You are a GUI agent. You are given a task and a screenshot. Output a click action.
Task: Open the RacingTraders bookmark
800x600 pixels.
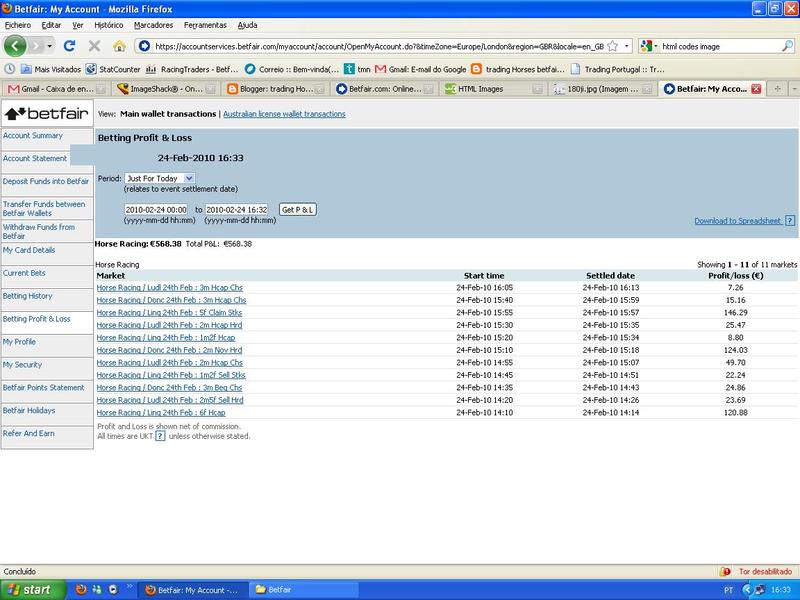pos(192,69)
